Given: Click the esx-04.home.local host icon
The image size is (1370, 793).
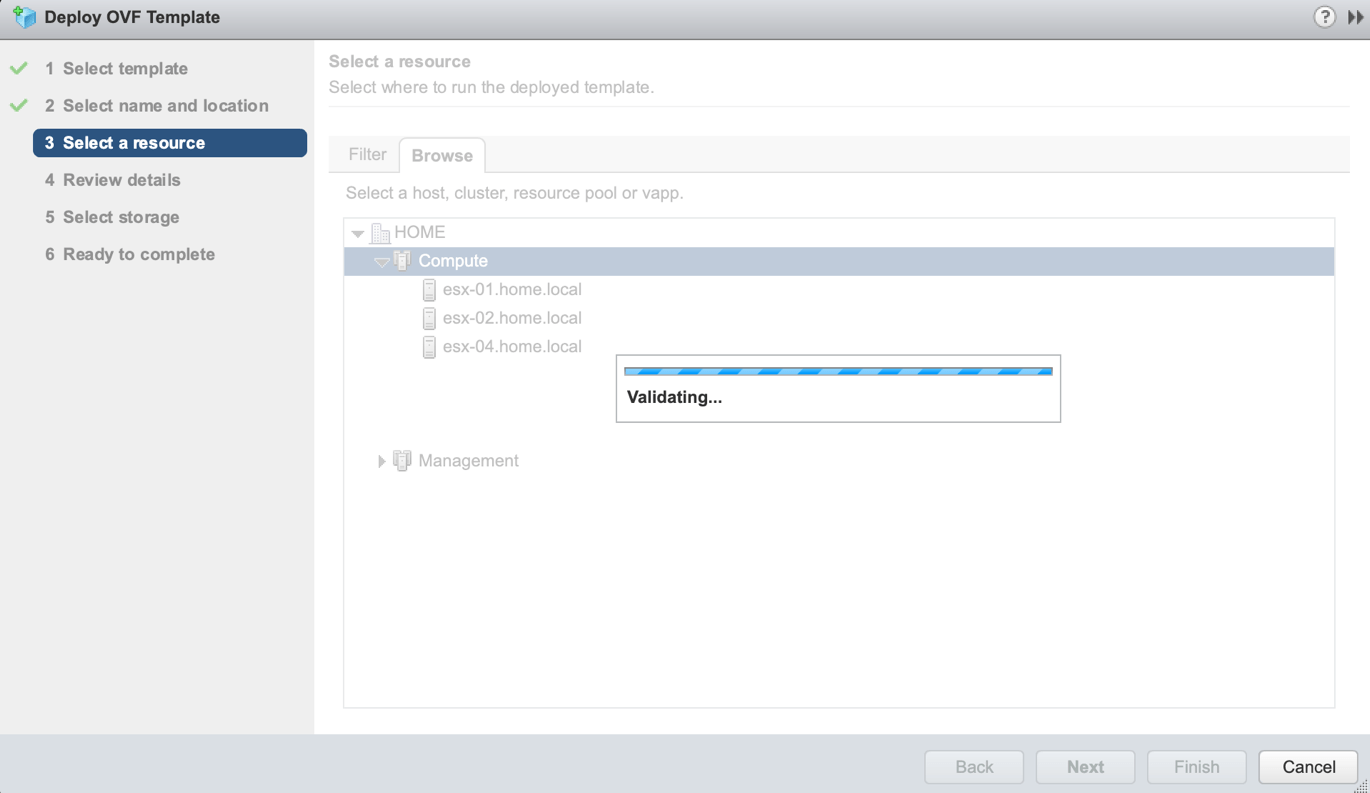Looking at the screenshot, I should click(429, 347).
